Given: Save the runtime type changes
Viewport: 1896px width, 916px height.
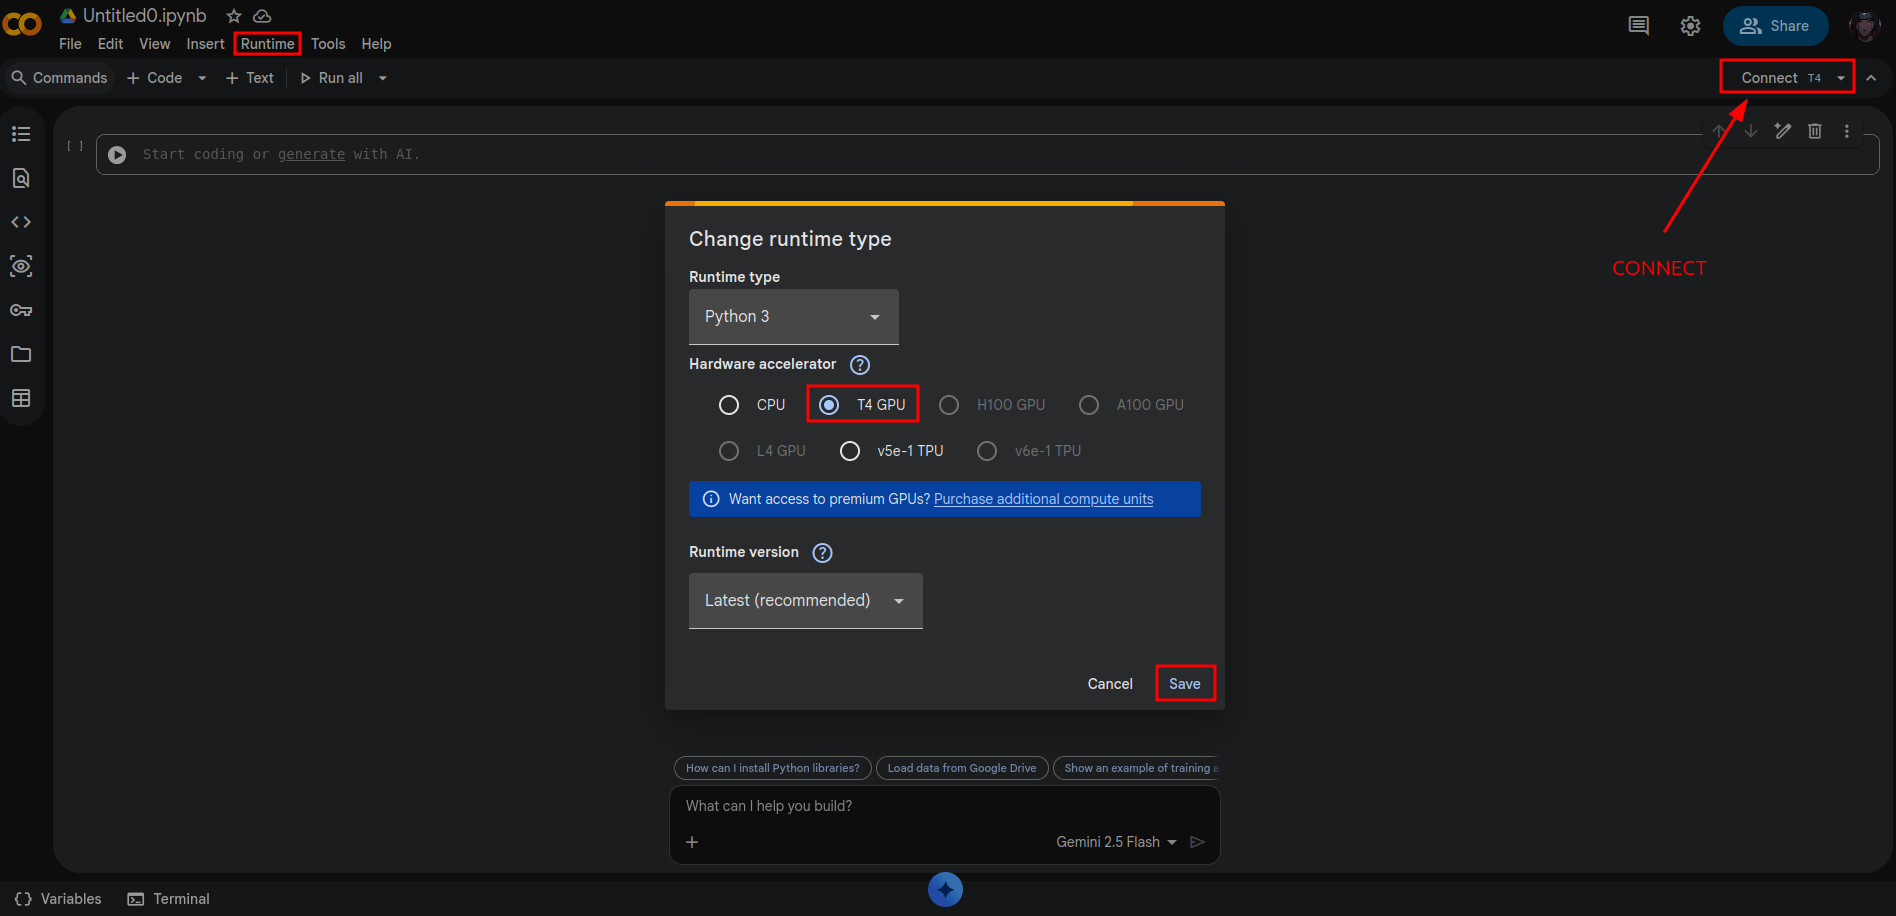Looking at the screenshot, I should coord(1184,684).
